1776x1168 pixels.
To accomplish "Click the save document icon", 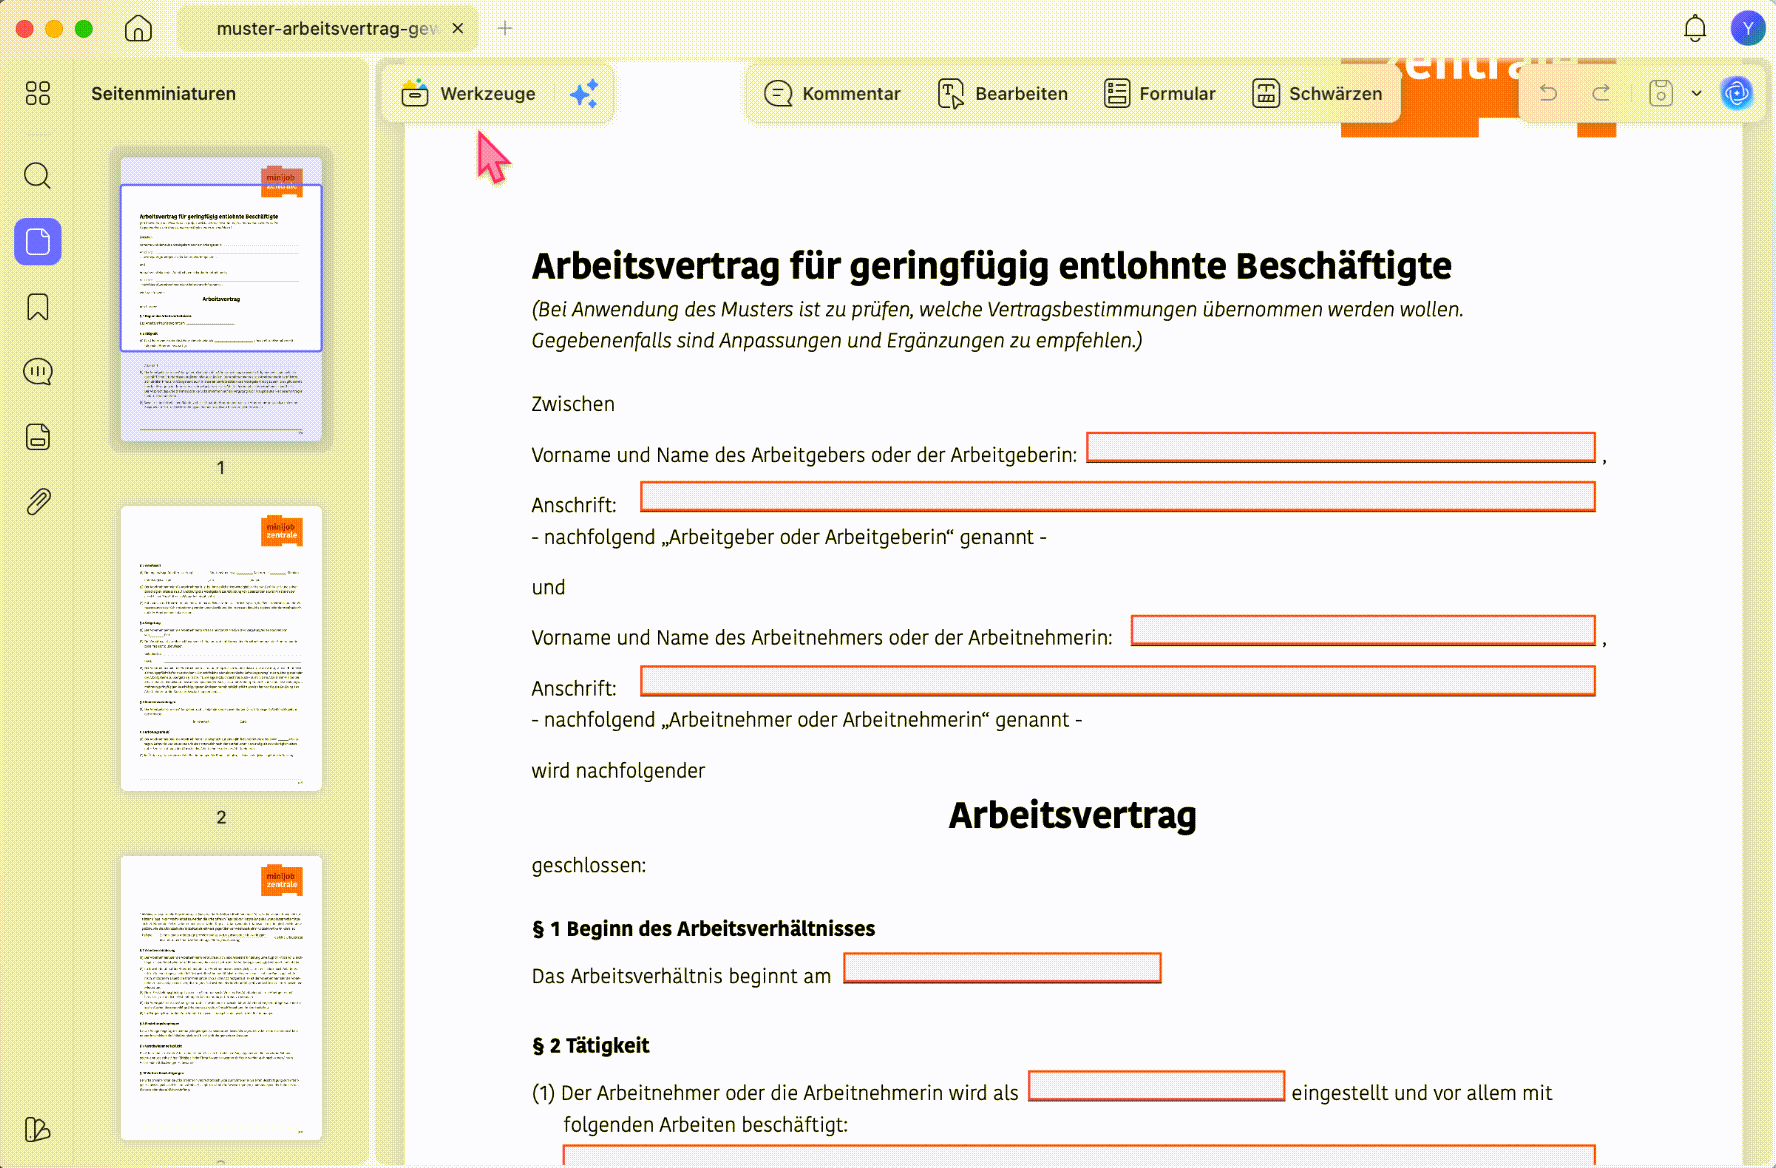I will tap(1661, 93).
